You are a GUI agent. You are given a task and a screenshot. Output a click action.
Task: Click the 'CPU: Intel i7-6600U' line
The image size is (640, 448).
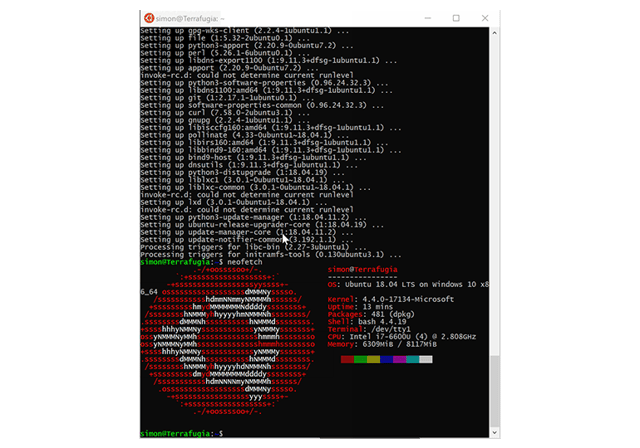click(402, 337)
